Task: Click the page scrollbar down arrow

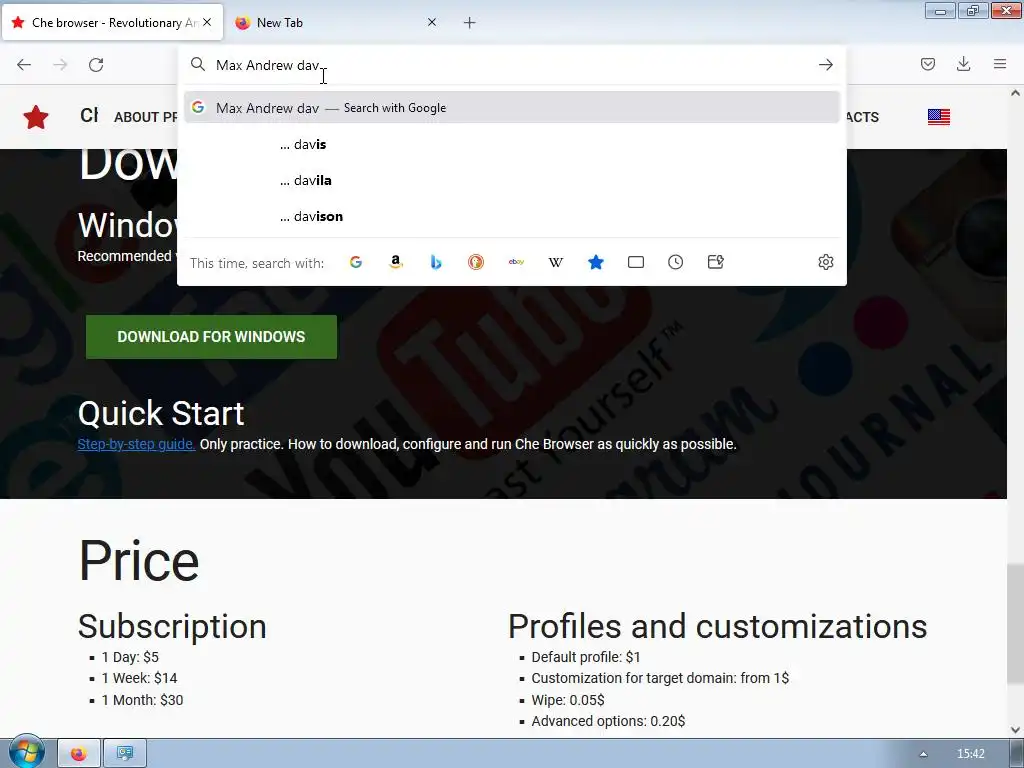Action: click(x=1016, y=730)
